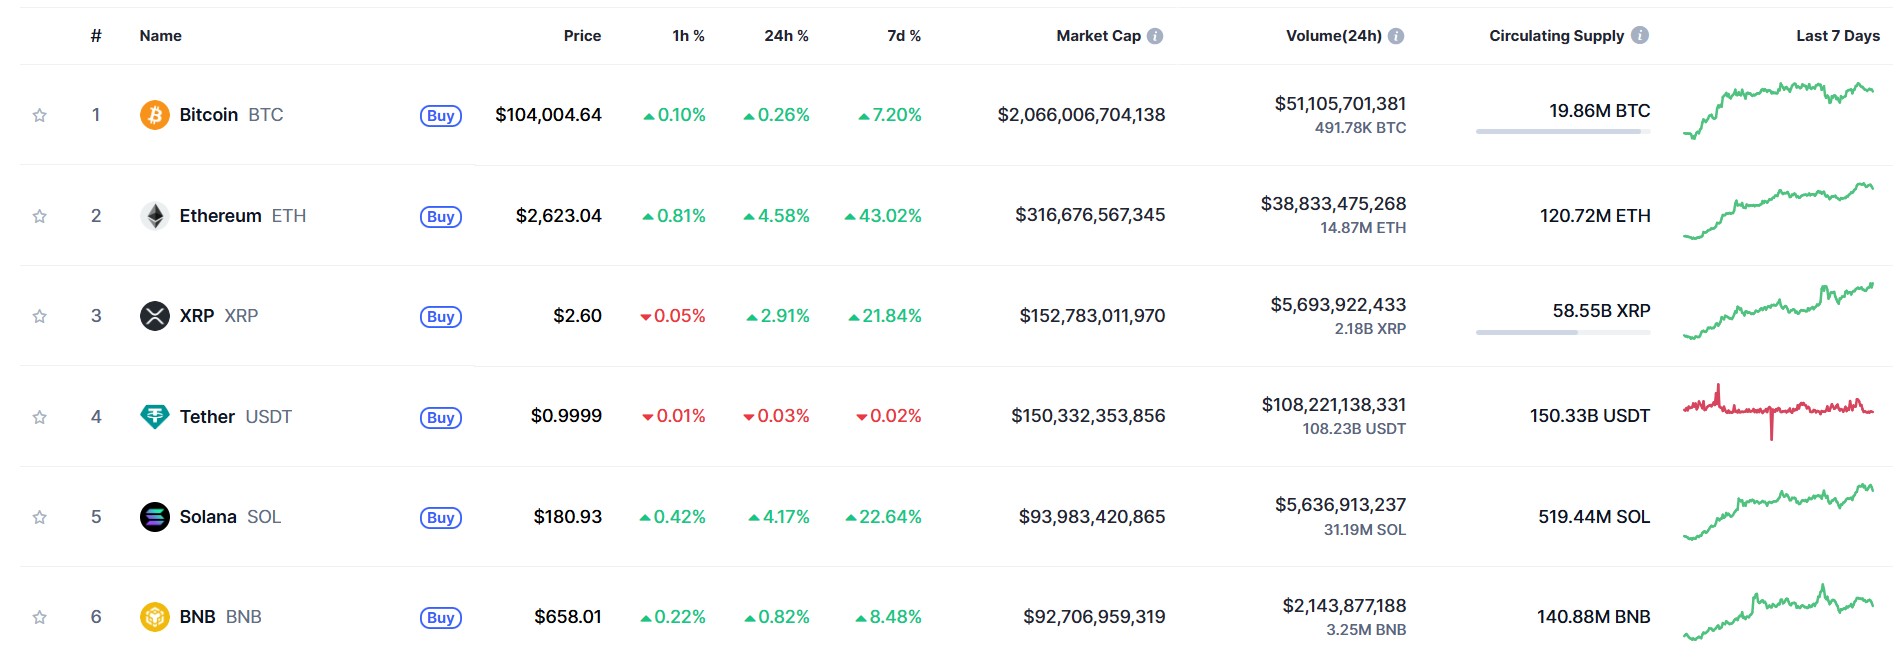Click the BNB logo icon

click(x=154, y=617)
